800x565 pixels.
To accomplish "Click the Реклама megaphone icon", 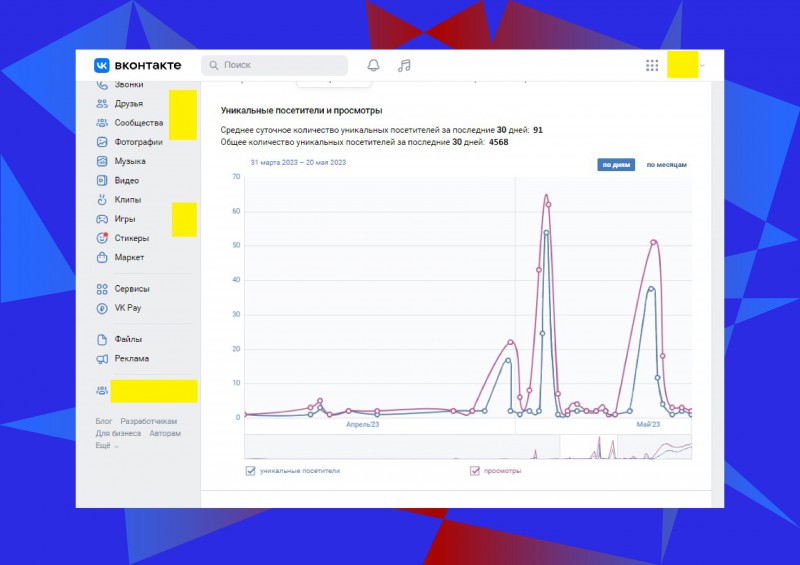I will 102,359.
